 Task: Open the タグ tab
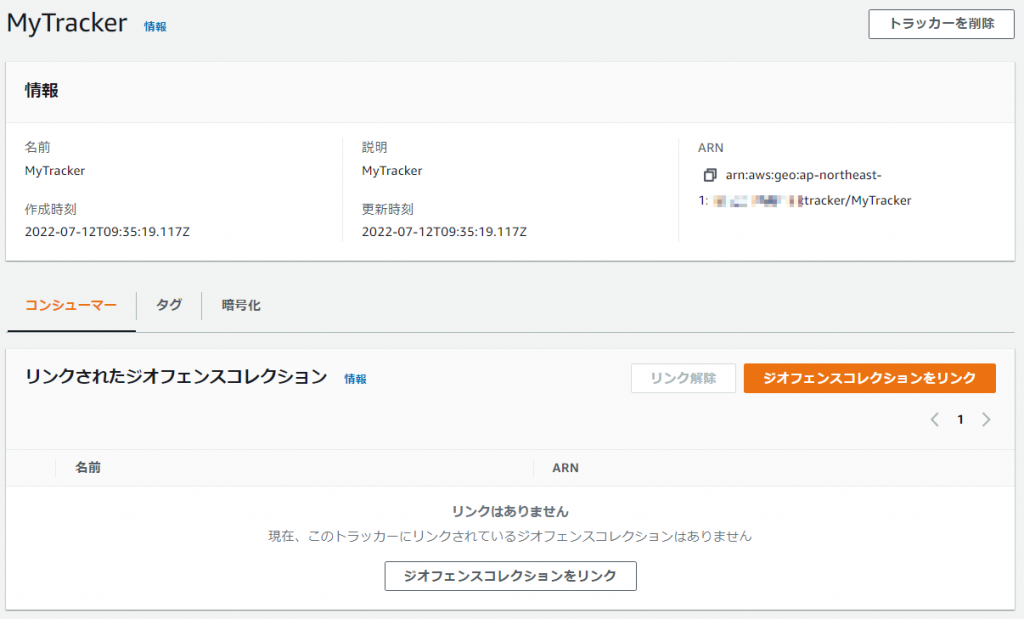pyautogui.click(x=169, y=305)
